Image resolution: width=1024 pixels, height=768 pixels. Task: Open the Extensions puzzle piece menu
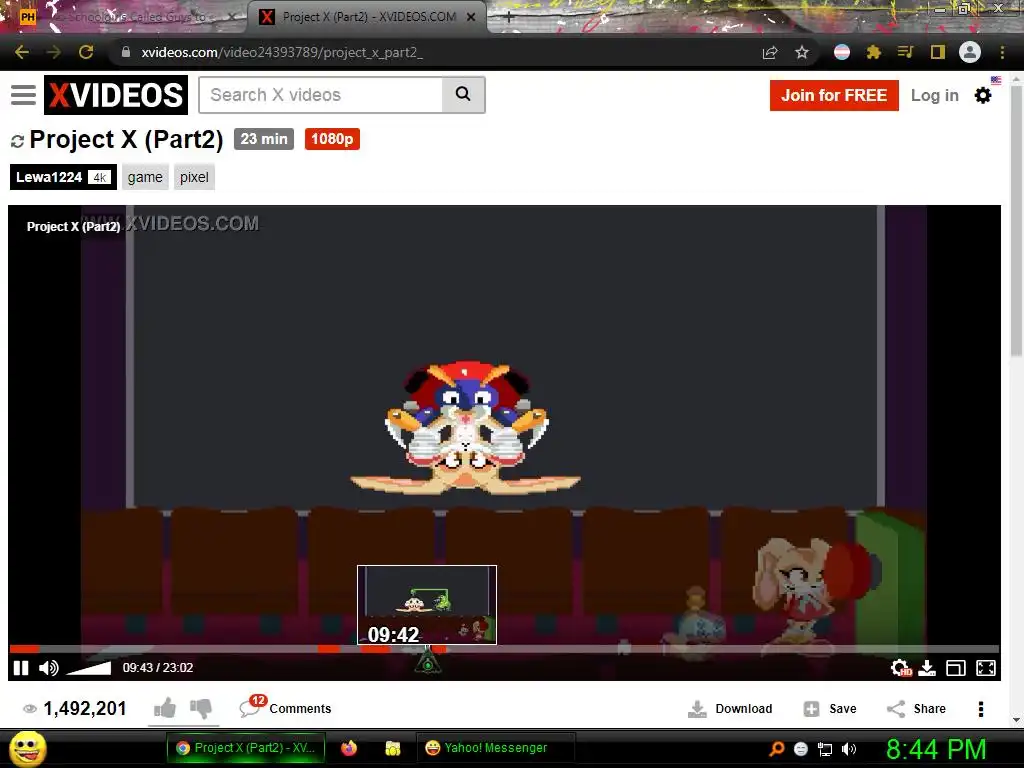(874, 52)
